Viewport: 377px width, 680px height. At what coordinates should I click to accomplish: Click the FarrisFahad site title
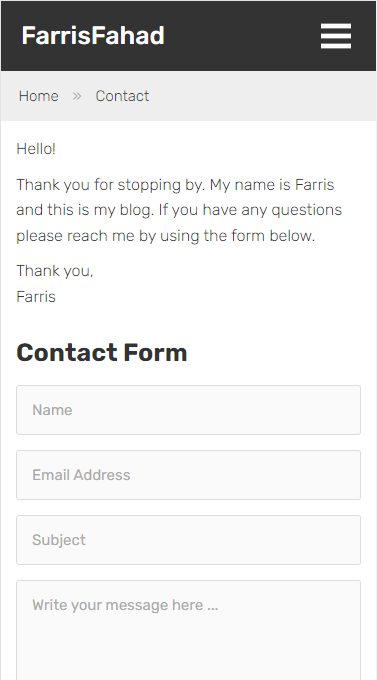pyautogui.click(x=93, y=36)
